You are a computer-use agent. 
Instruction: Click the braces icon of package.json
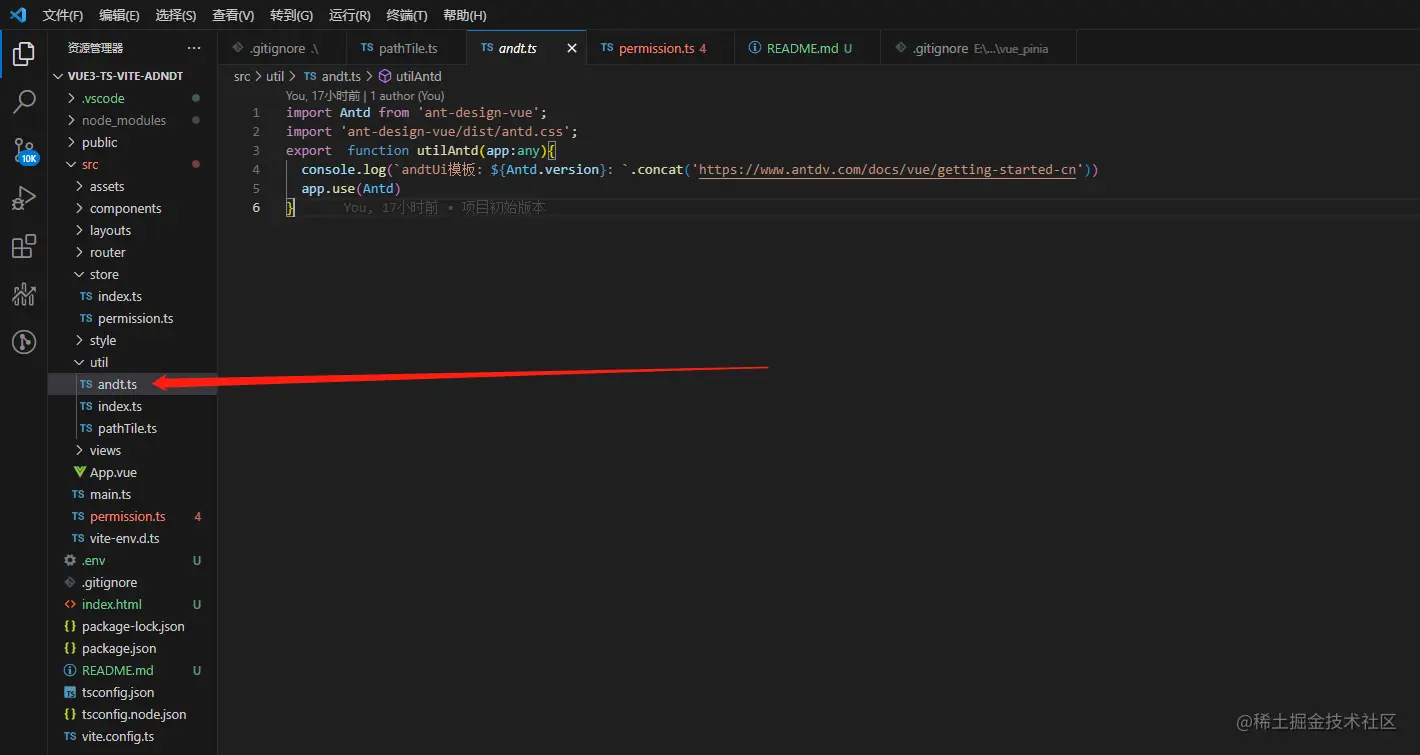click(70, 648)
